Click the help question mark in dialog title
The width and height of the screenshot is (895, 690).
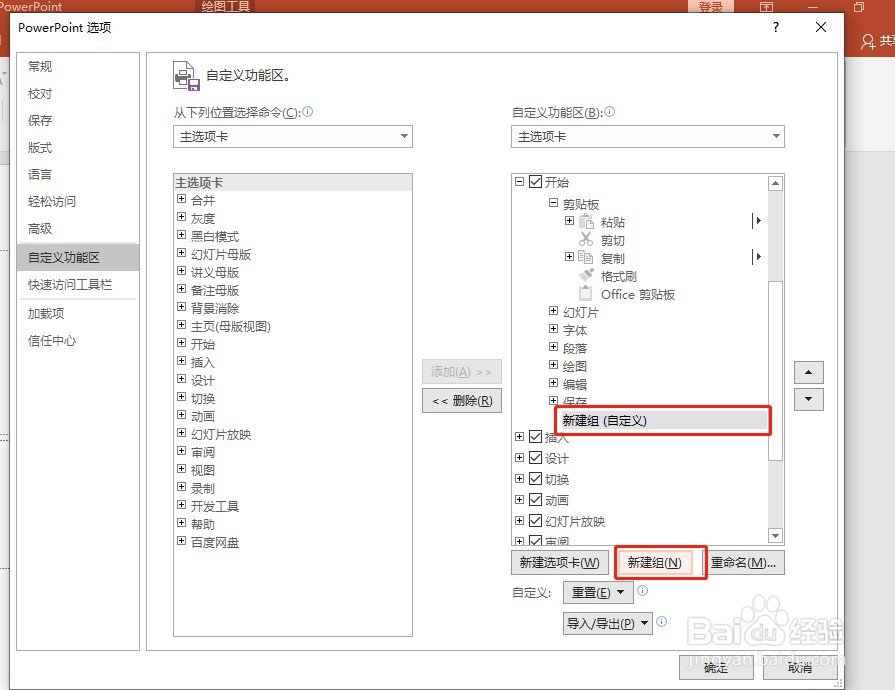pyautogui.click(x=776, y=27)
